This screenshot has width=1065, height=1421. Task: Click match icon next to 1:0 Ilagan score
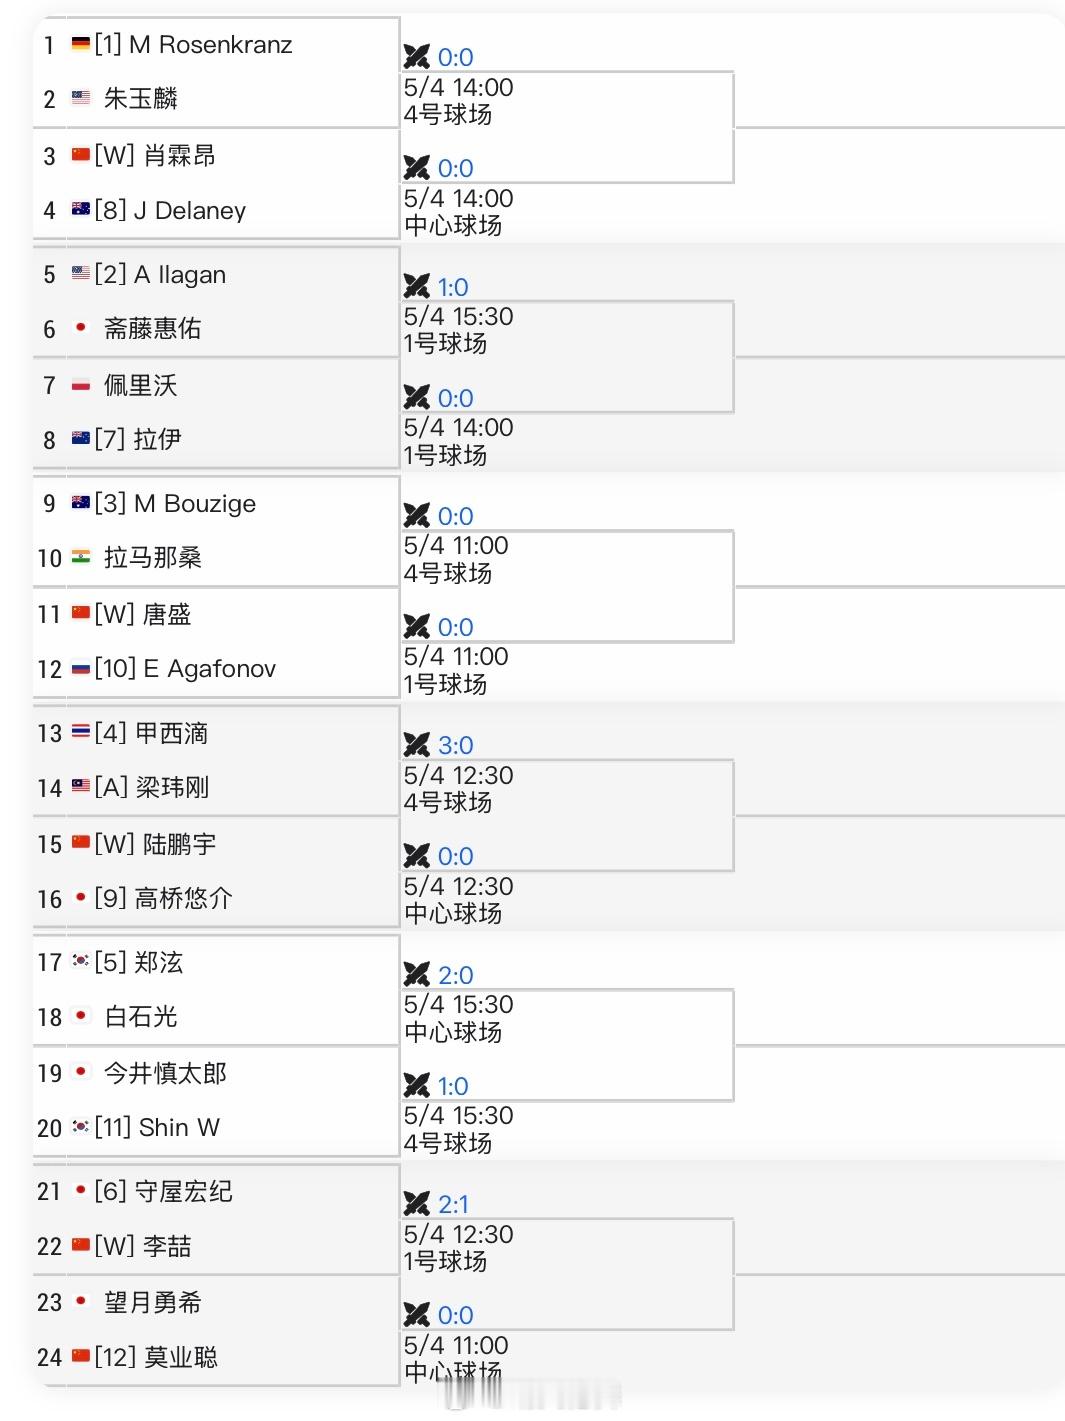[417, 287]
